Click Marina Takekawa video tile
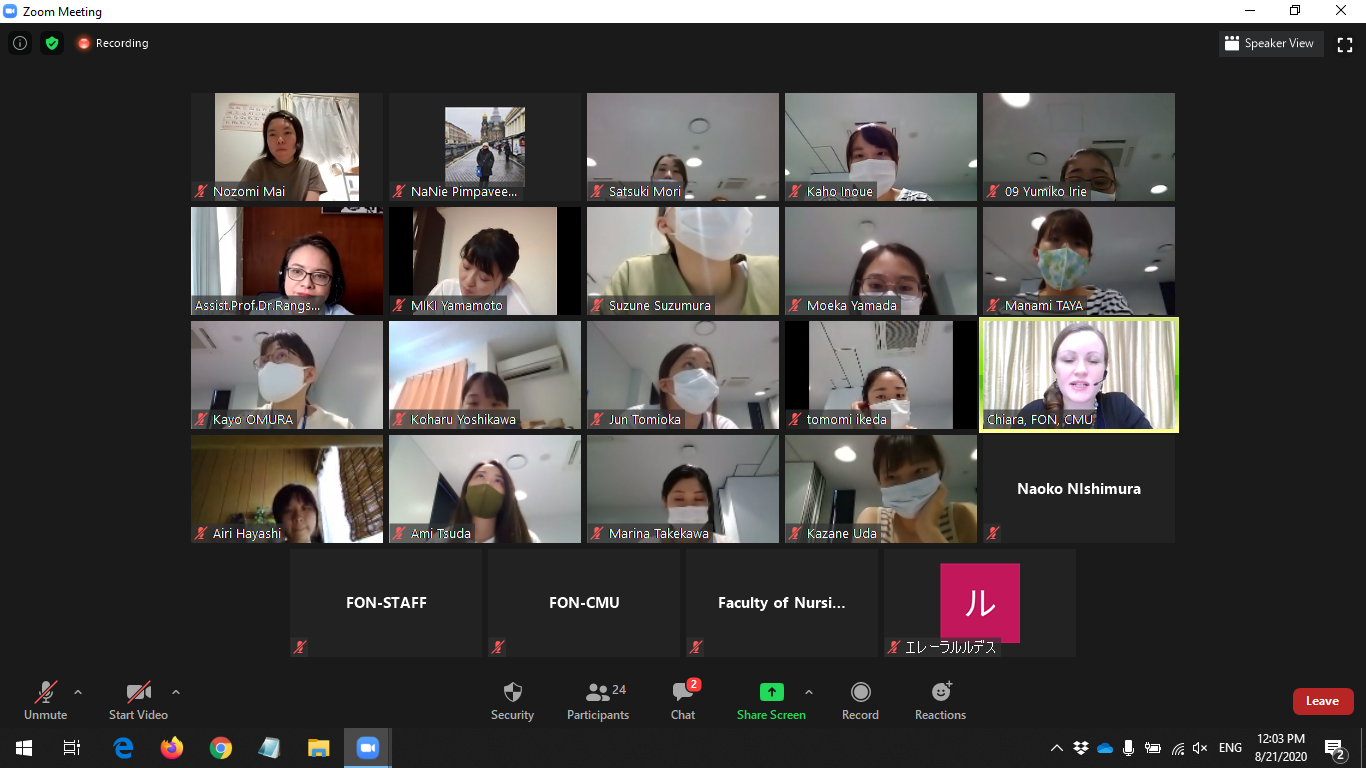This screenshot has width=1366, height=768. tap(683, 489)
